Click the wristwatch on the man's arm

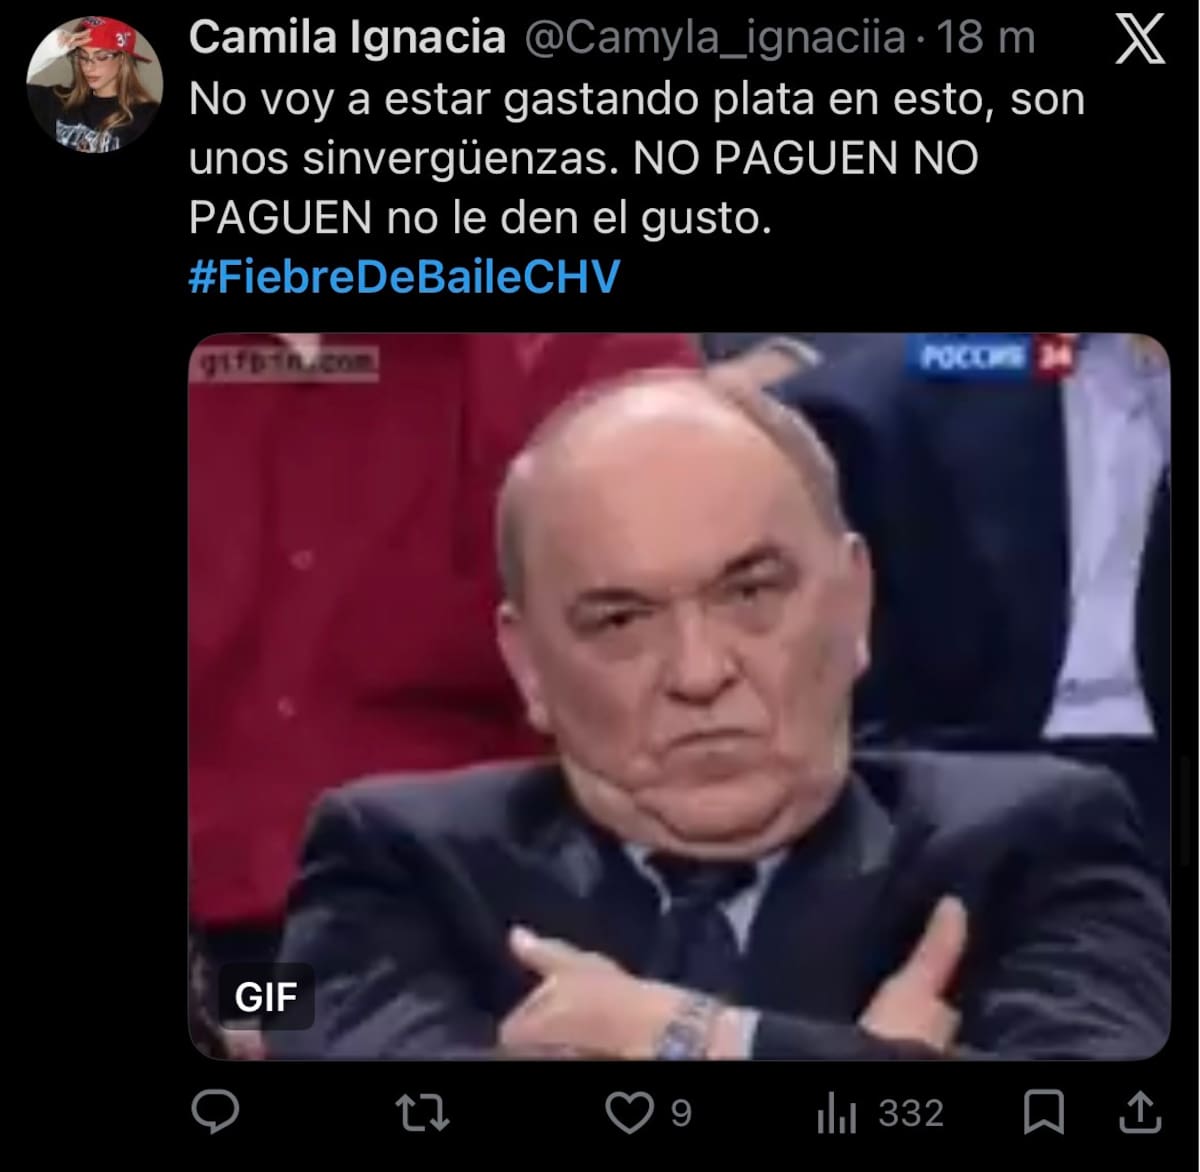(x=689, y=1026)
